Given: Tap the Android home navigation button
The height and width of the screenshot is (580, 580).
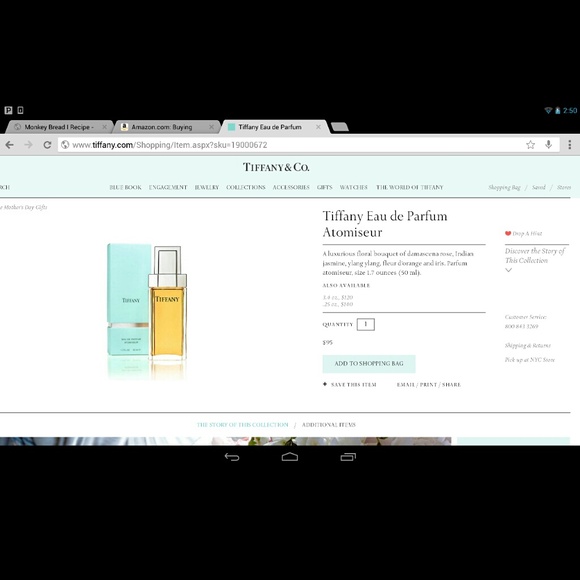Looking at the screenshot, I should click(290, 457).
